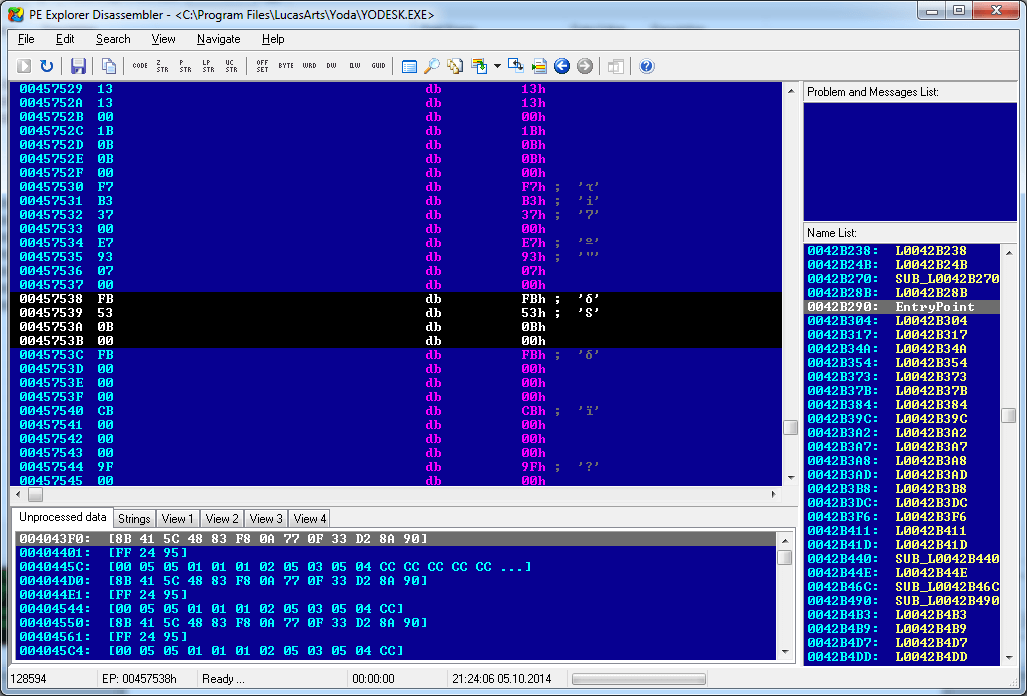Expand the dropdown arrow in the toolbar
1027x696 pixels.
[497, 66]
